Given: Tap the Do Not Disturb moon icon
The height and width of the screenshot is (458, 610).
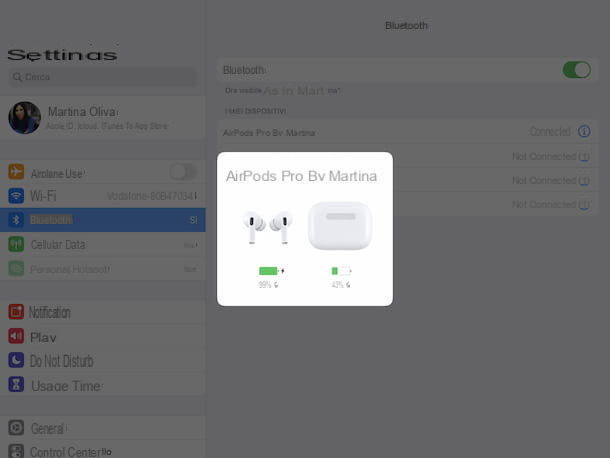Looking at the screenshot, I should tap(16, 360).
